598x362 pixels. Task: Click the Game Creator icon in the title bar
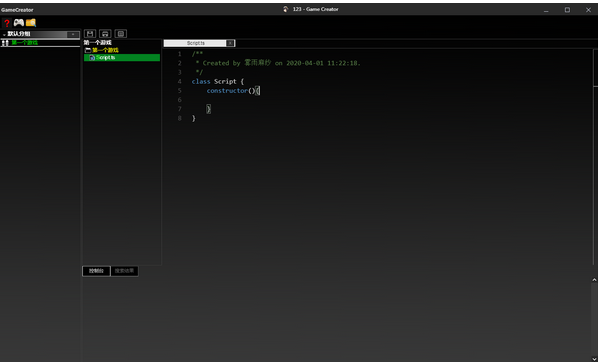pos(286,9)
